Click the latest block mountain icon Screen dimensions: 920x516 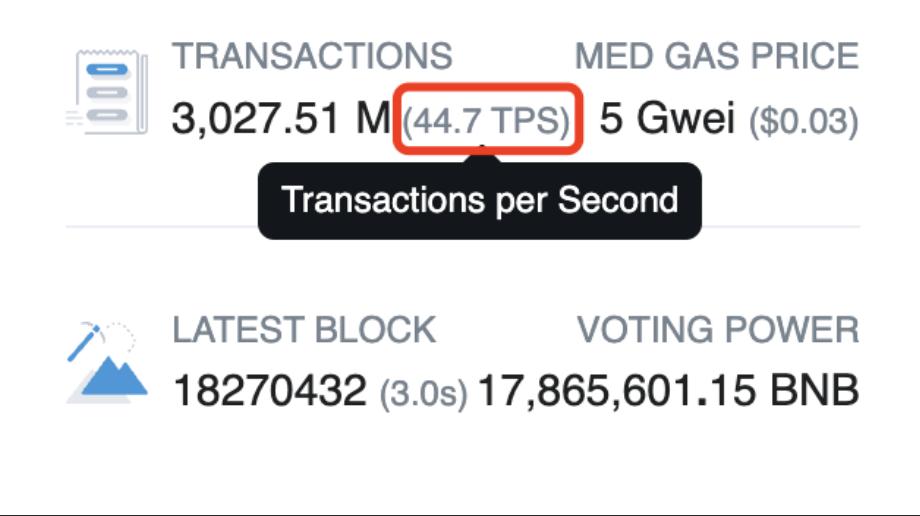click(x=108, y=366)
